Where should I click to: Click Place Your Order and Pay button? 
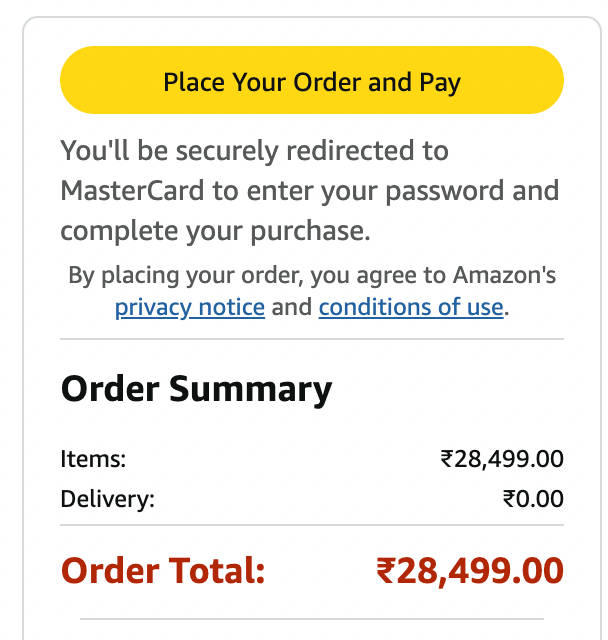[311, 81]
